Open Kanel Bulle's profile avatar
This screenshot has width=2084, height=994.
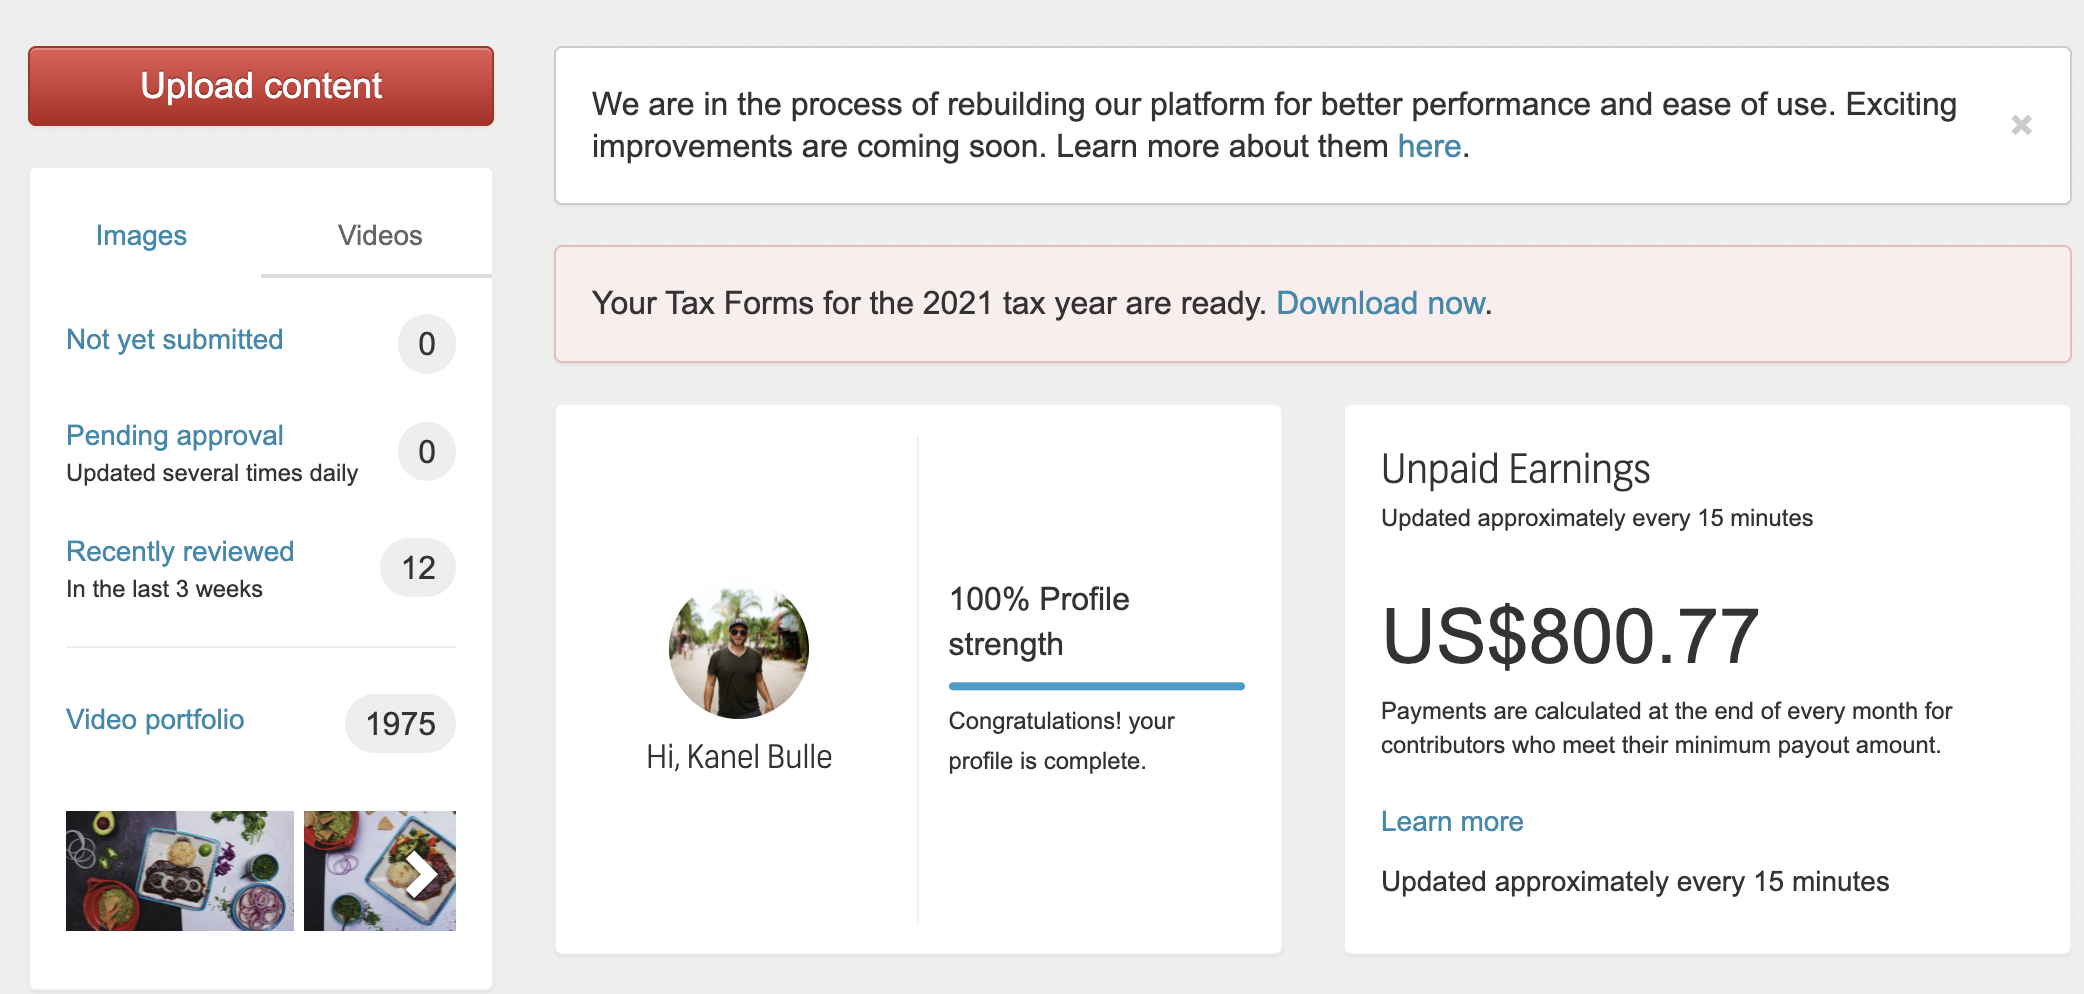tap(739, 650)
